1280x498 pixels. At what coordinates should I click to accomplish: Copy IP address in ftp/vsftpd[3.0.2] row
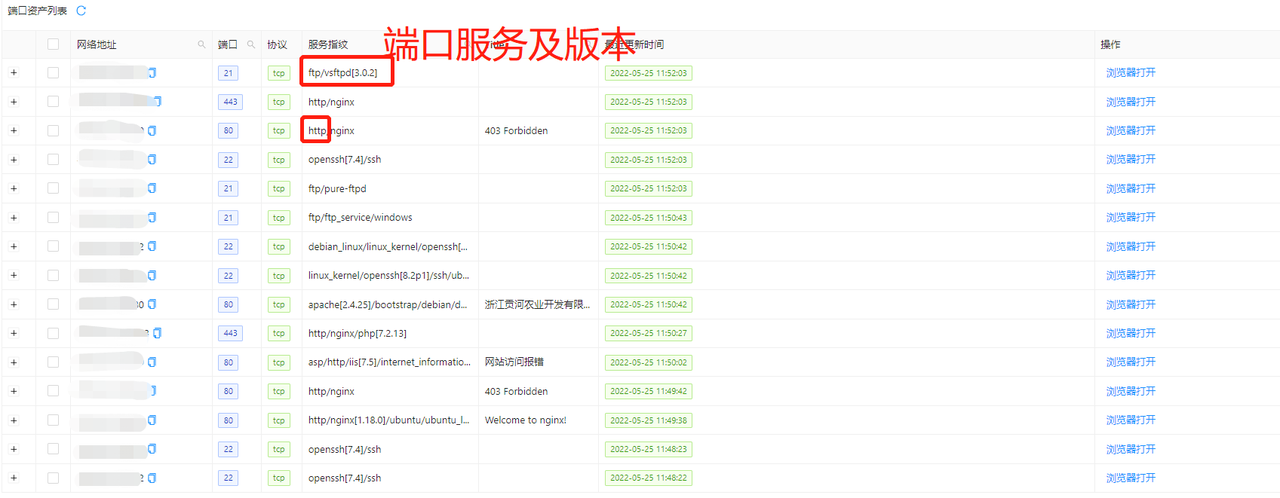[x=153, y=73]
